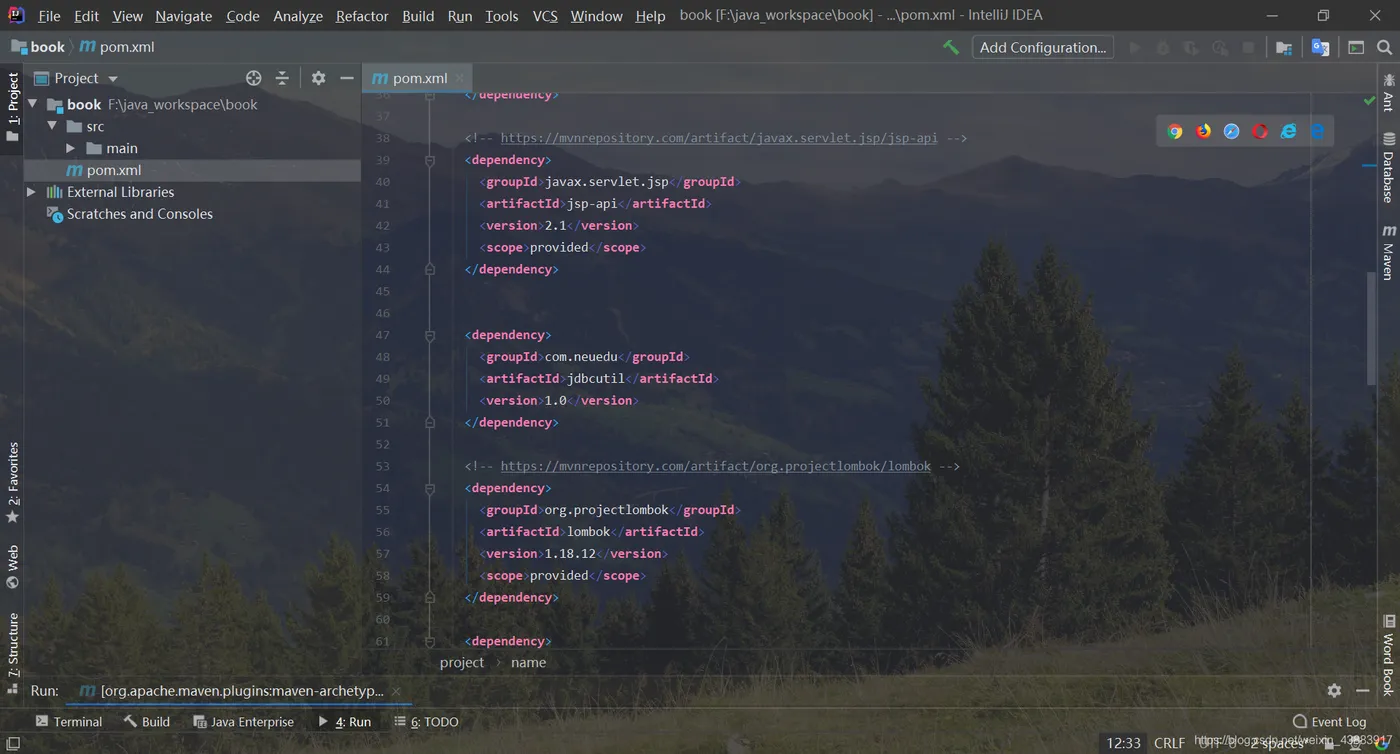Follow the lombok mvnrepository link

[x=716, y=466]
